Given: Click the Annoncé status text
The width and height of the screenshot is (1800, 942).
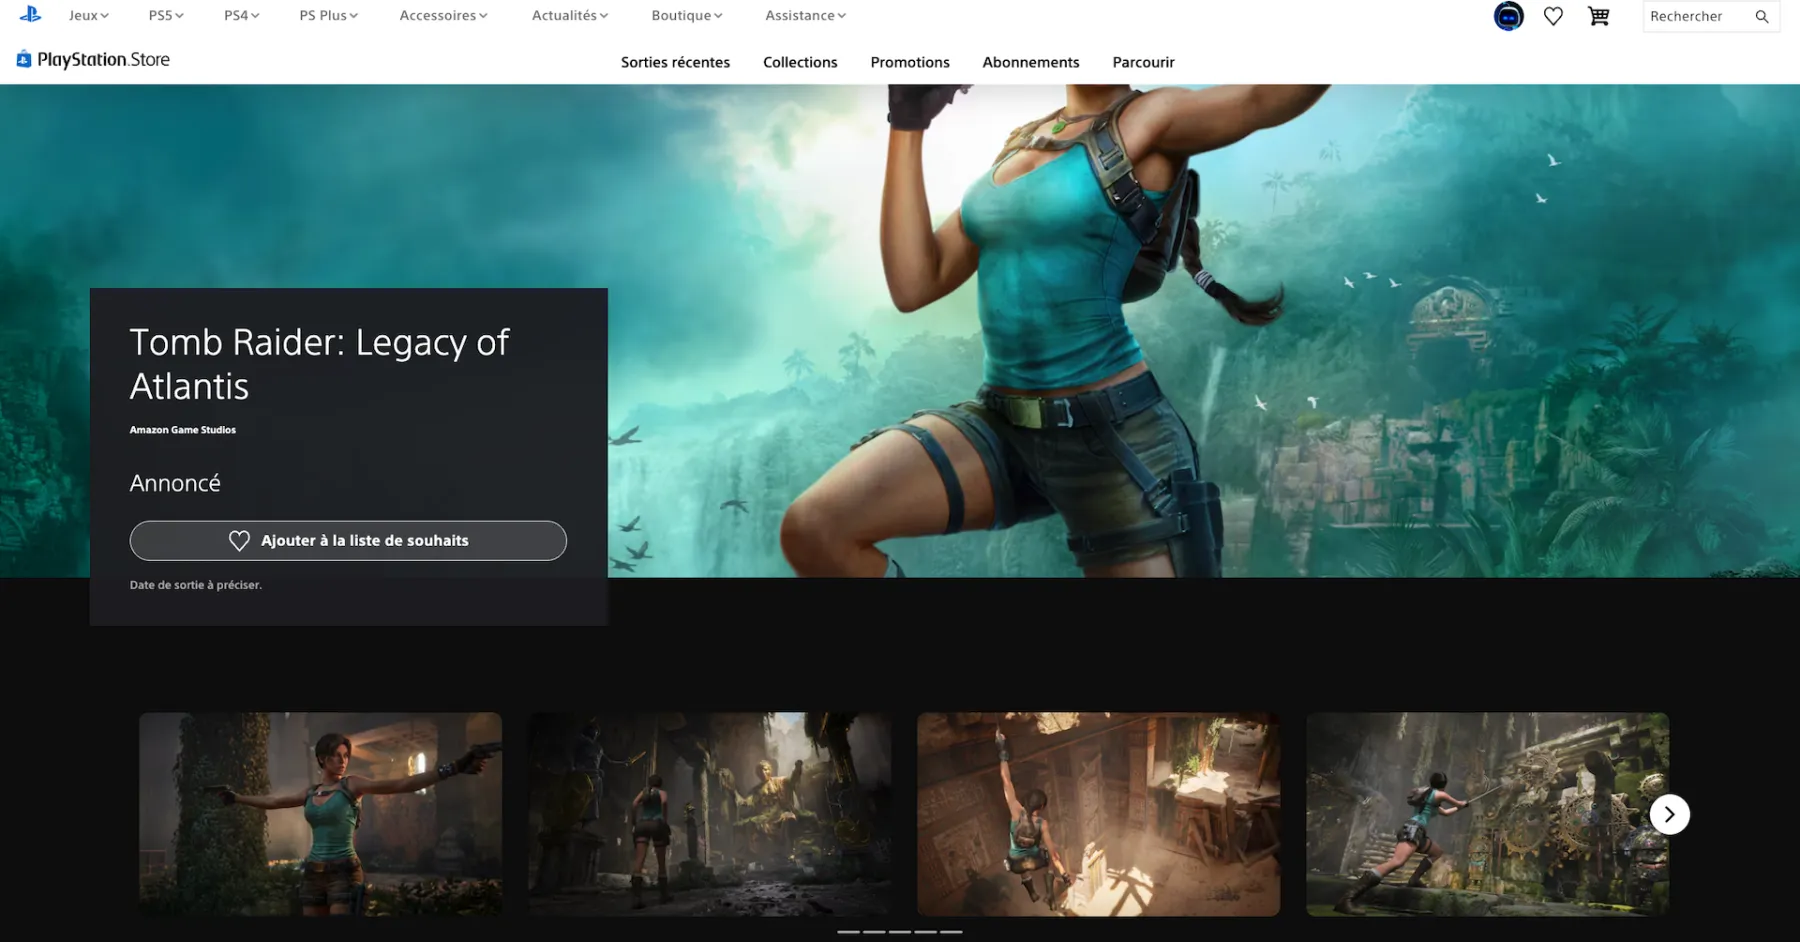Looking at the screenshot, I should tap(175, 483).
